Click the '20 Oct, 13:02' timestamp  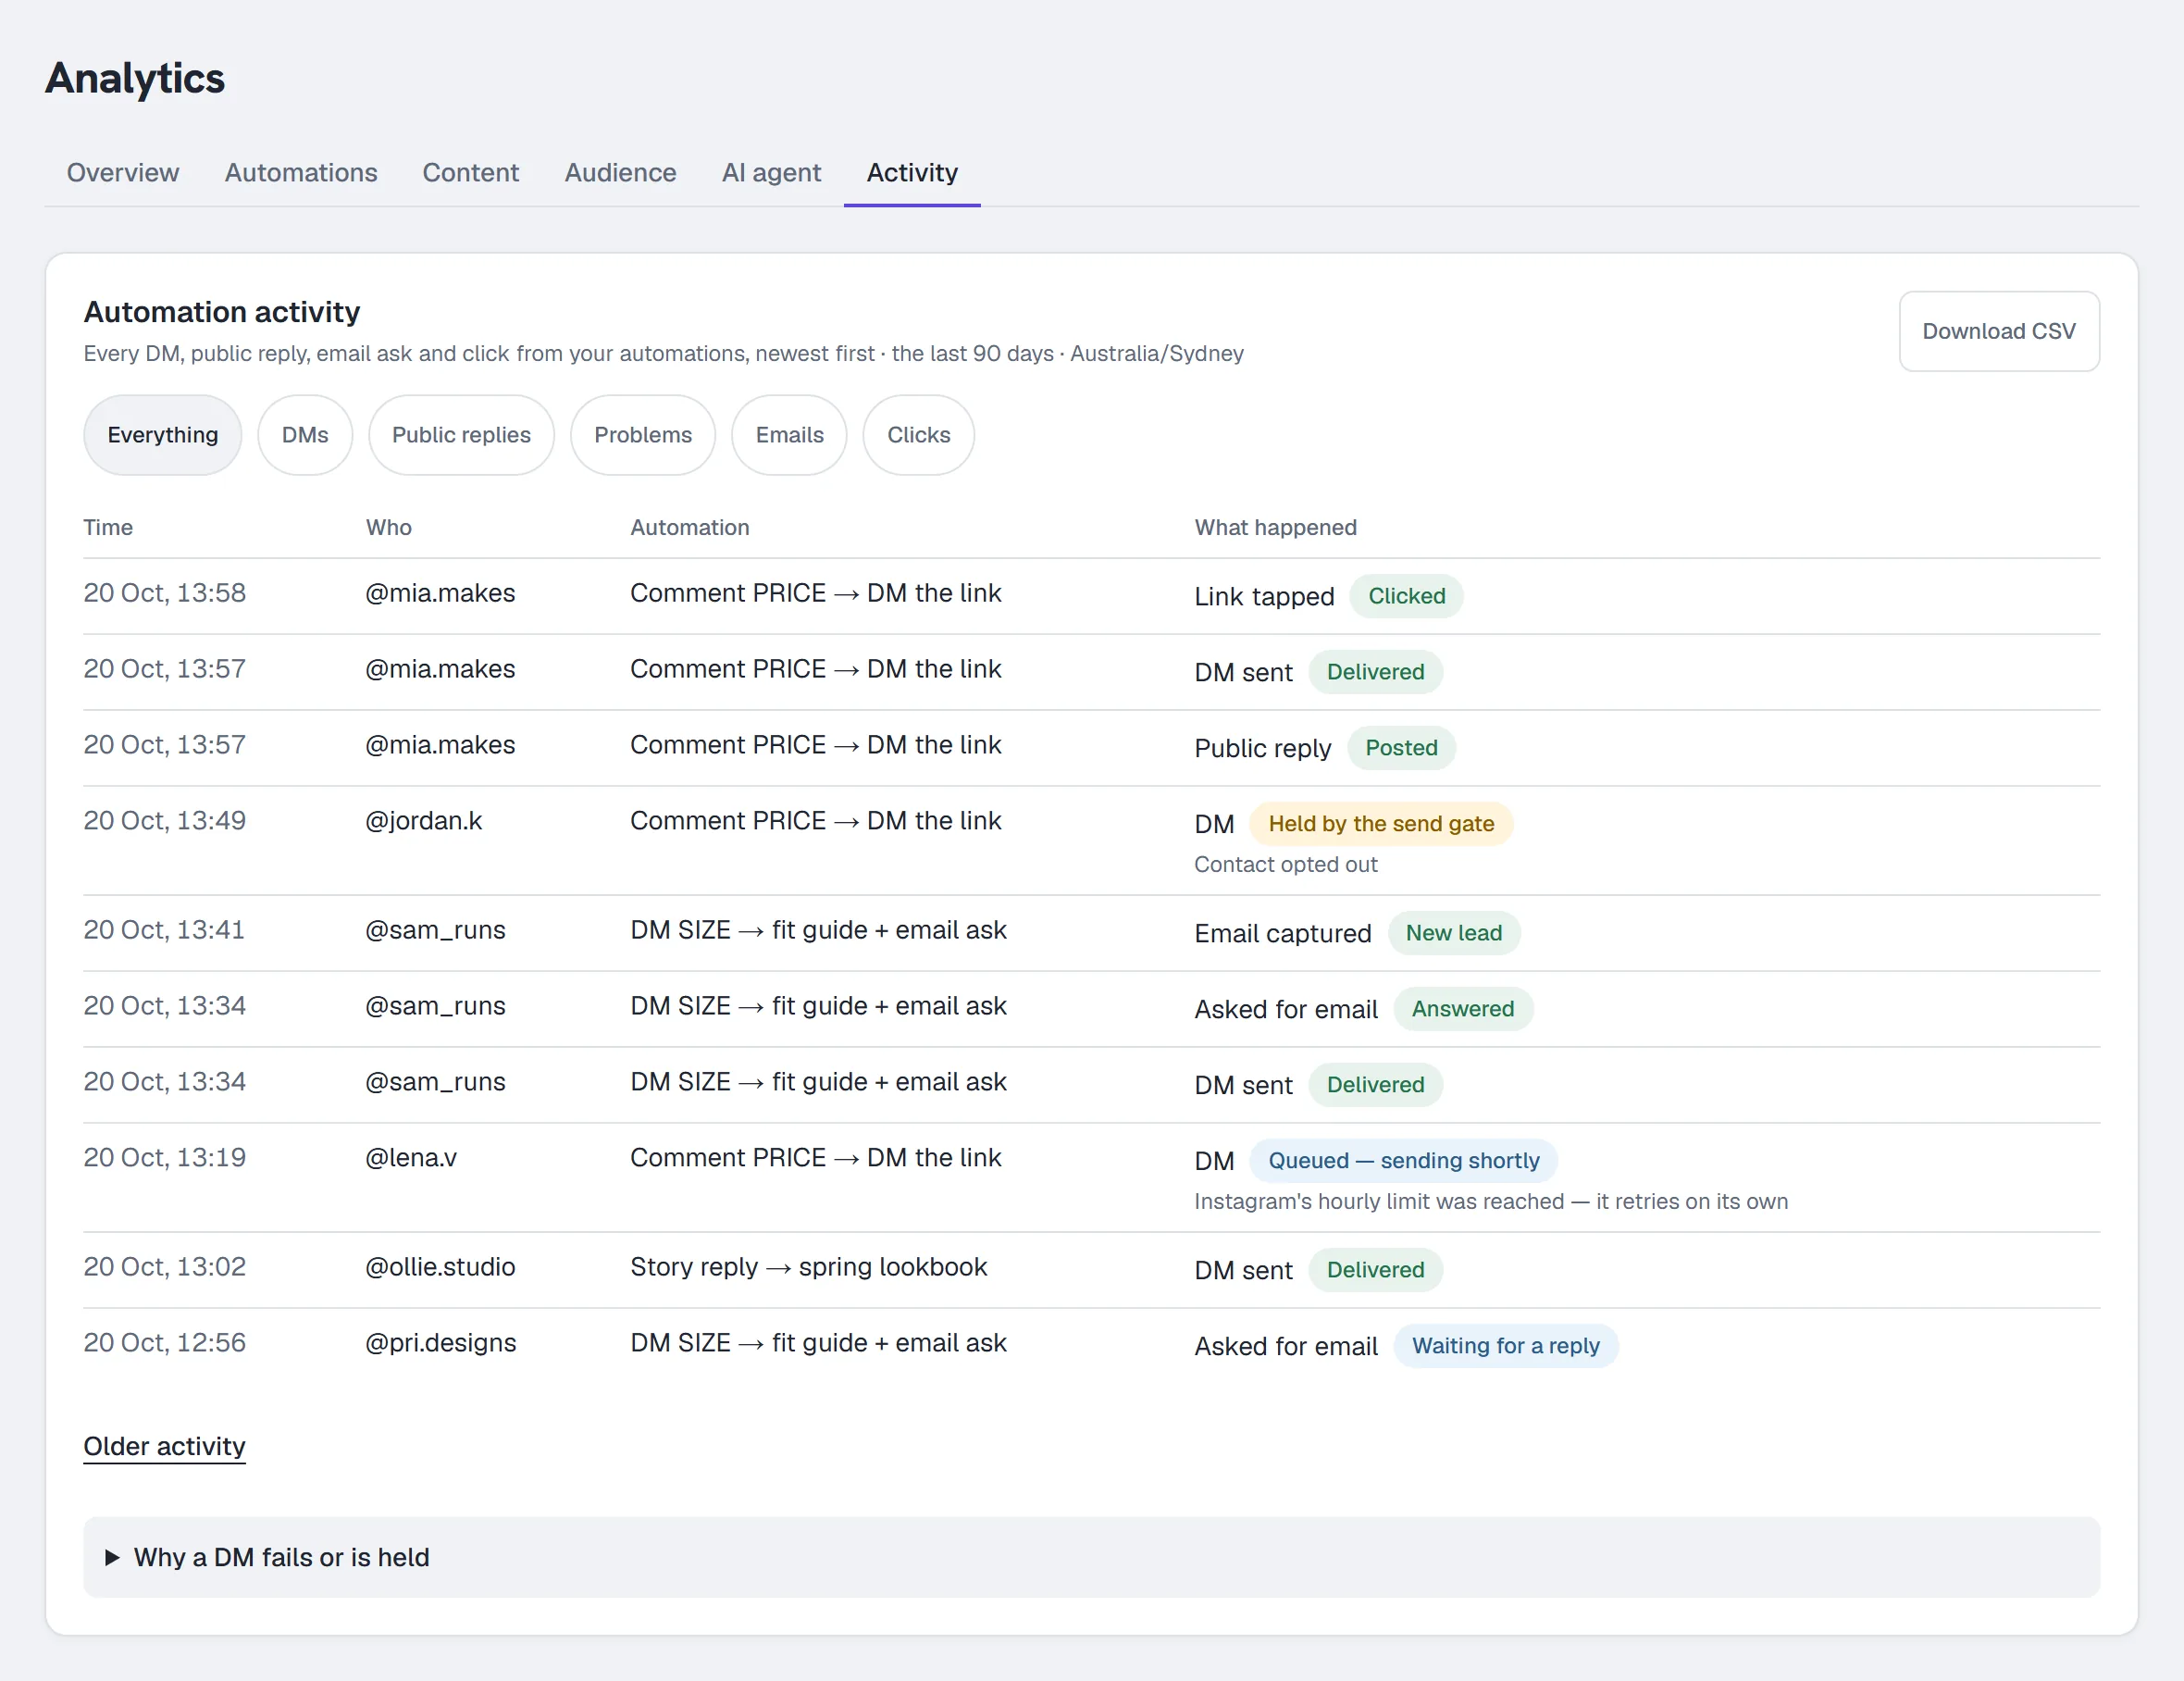[x=164, y=1267]
